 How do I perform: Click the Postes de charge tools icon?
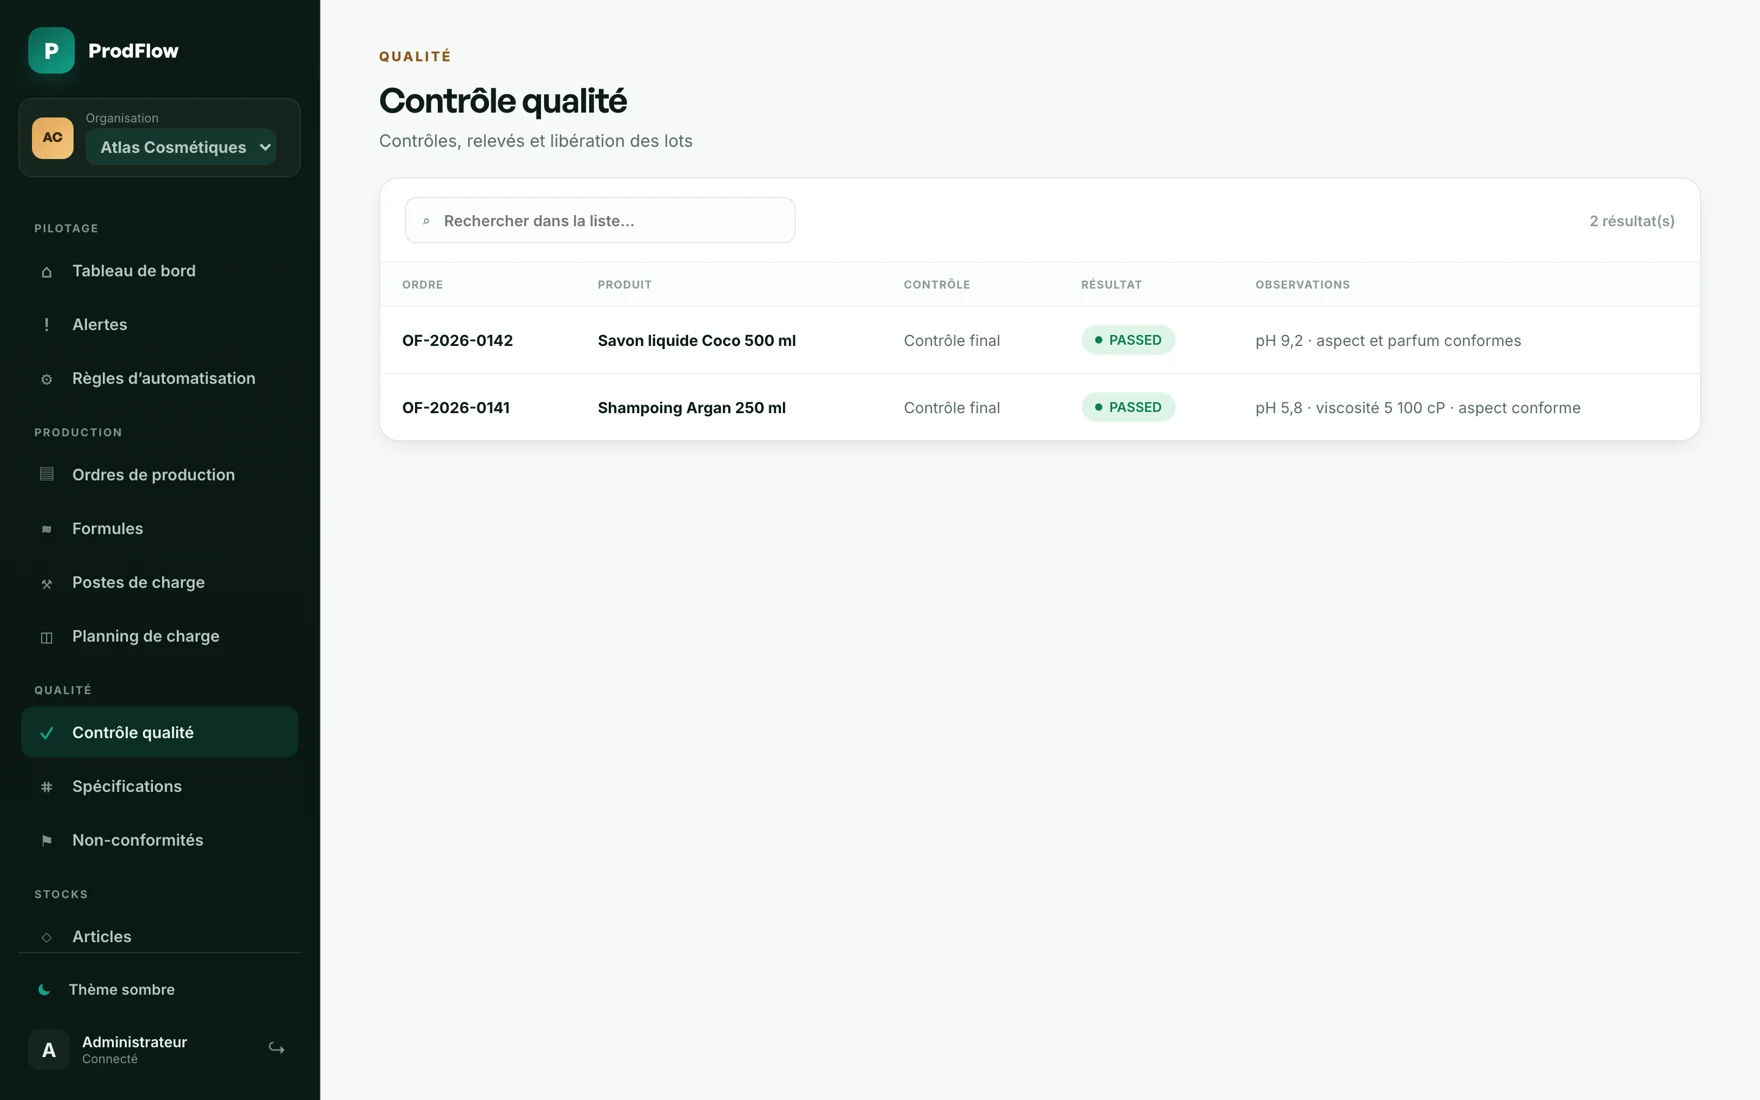[x=46, y=583]
